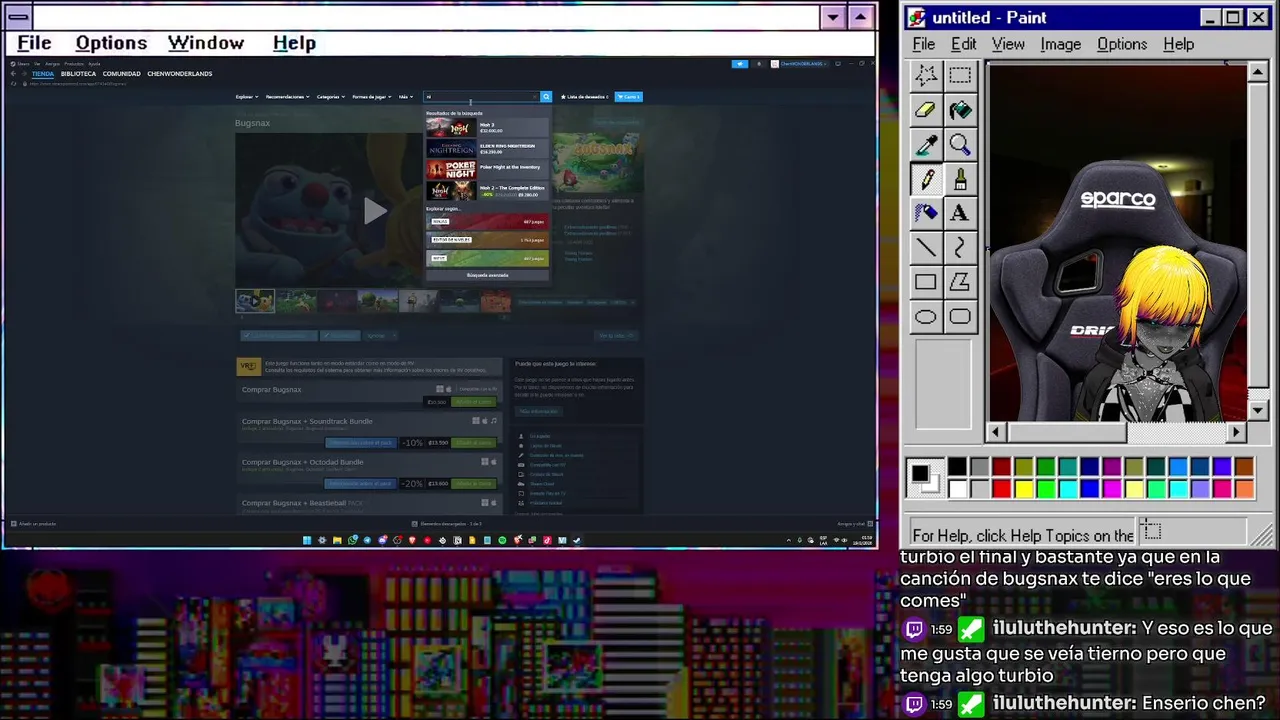Screen dimensions: 1280x720
Task: Pick the magenta color swatch in Paint palette
Action: (1111, 488)
